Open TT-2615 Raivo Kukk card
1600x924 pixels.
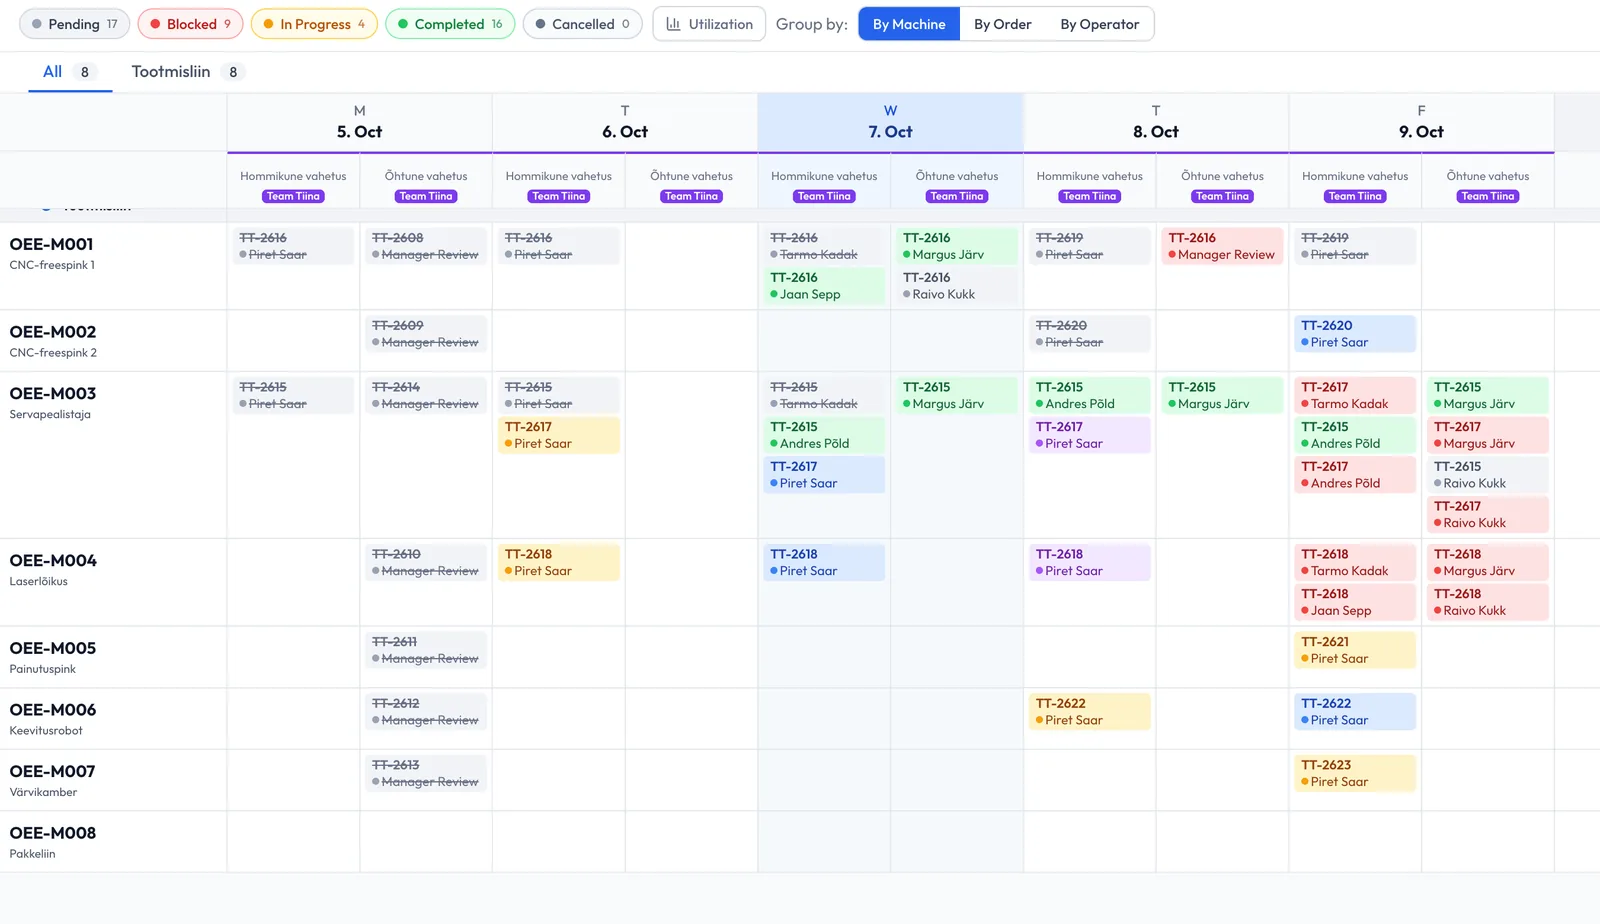coord(1488,475)
